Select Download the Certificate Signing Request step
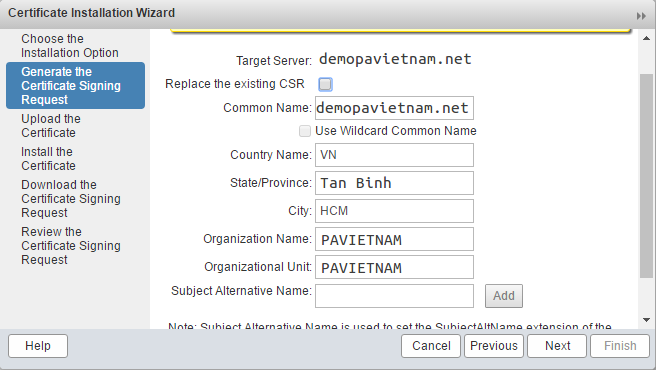This screenshot has width=656, height=370. pos(71,198)
